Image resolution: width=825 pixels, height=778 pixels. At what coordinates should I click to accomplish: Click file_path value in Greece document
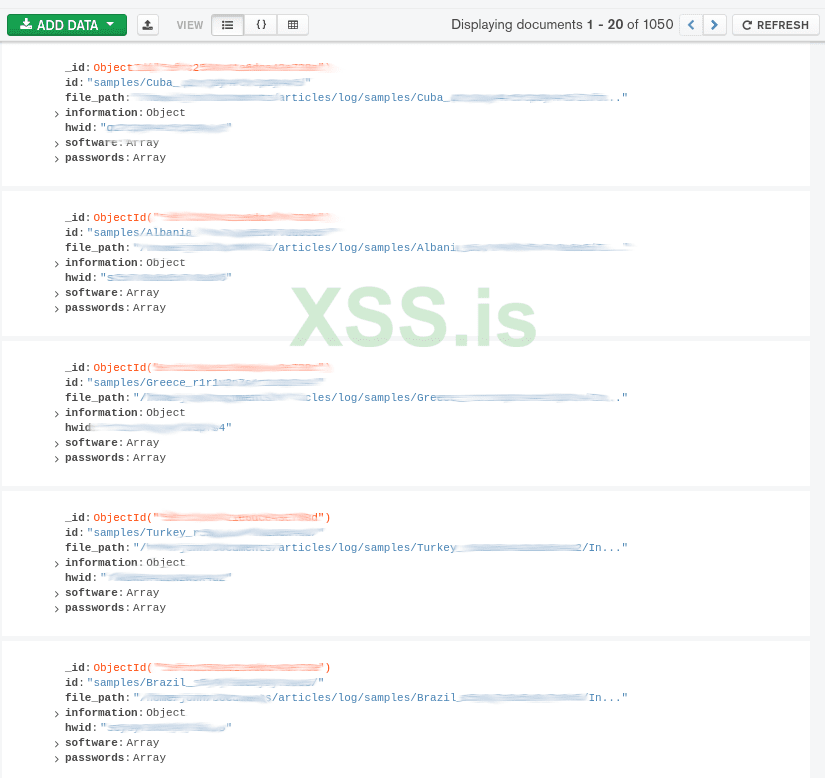click(380, 397)
